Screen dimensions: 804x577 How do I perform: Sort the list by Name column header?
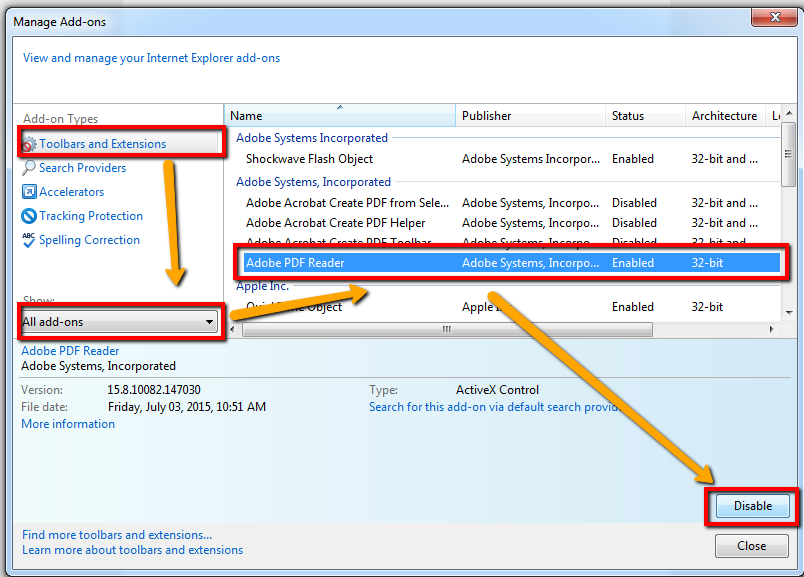(339, 116)
